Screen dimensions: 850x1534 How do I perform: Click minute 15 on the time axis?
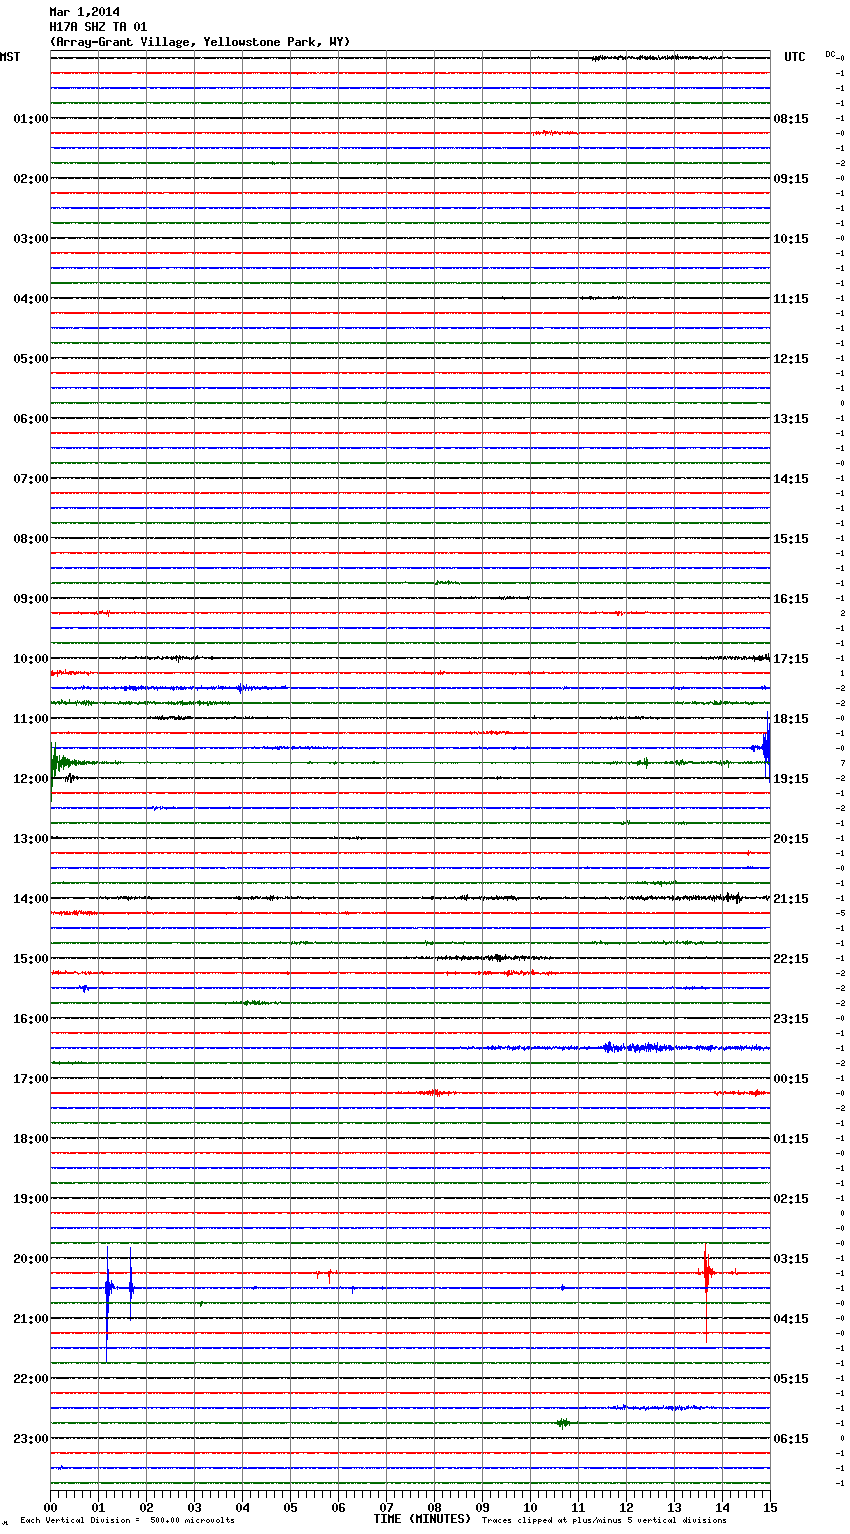tap(770, 1507)
